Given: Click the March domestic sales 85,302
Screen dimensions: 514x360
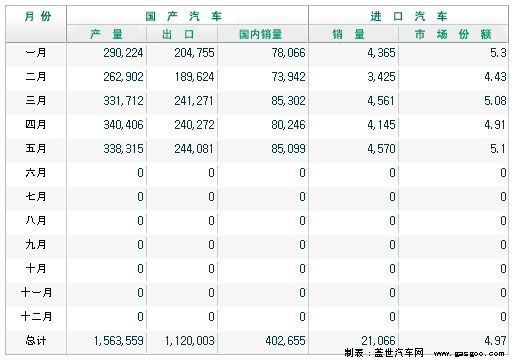Looking at the screenshot, I should (288, 101).
